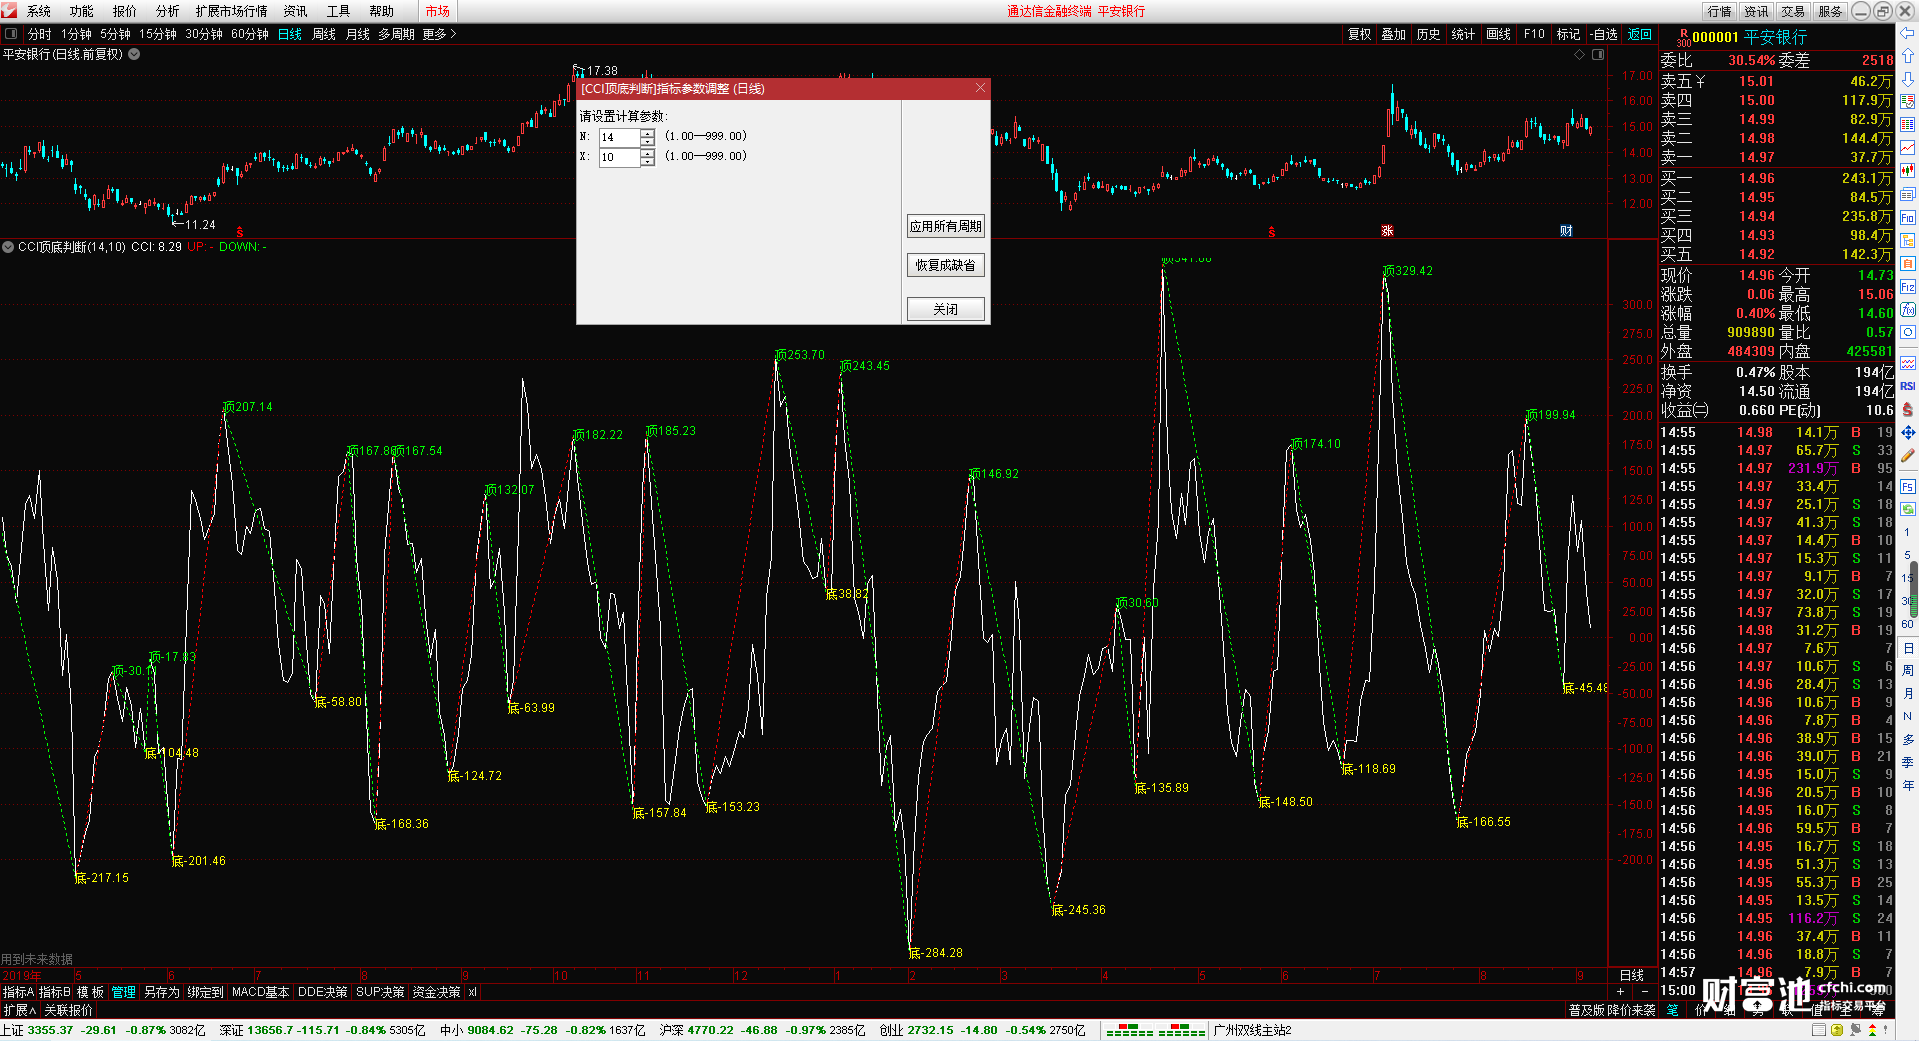The height and width of the screenshot is (1041, 1919).
Task: Open the 报价 menu
Action: pyautogui.click(x=125, y=11)
